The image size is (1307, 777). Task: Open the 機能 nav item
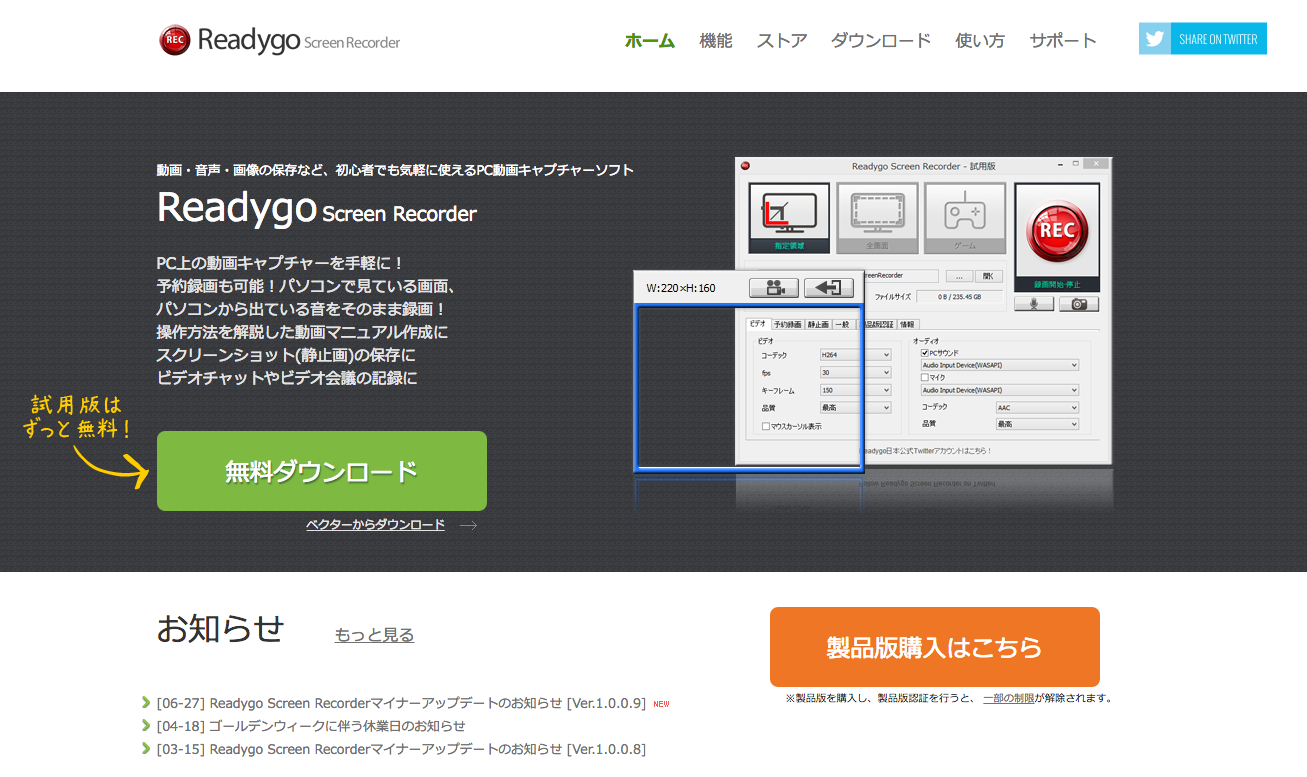(716, 41)
